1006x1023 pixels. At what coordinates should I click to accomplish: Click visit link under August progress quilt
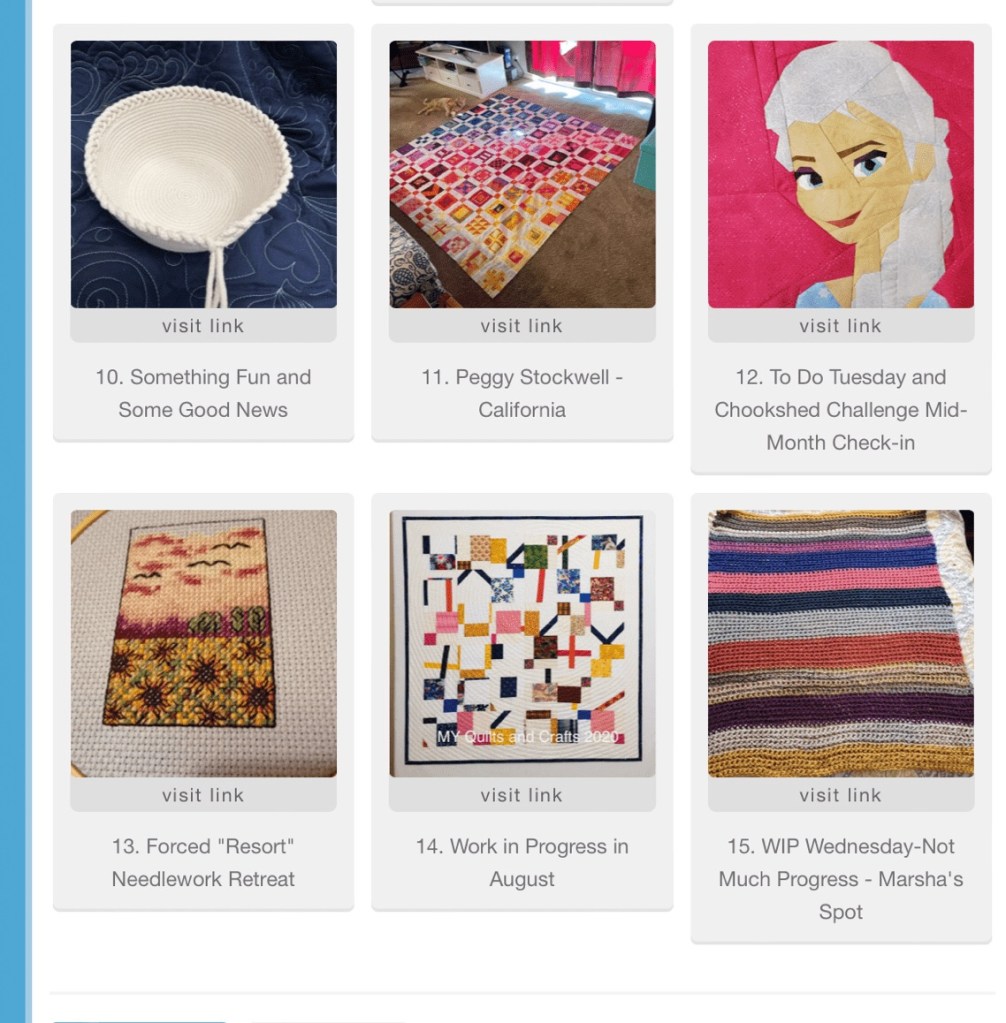pos(522,795)
